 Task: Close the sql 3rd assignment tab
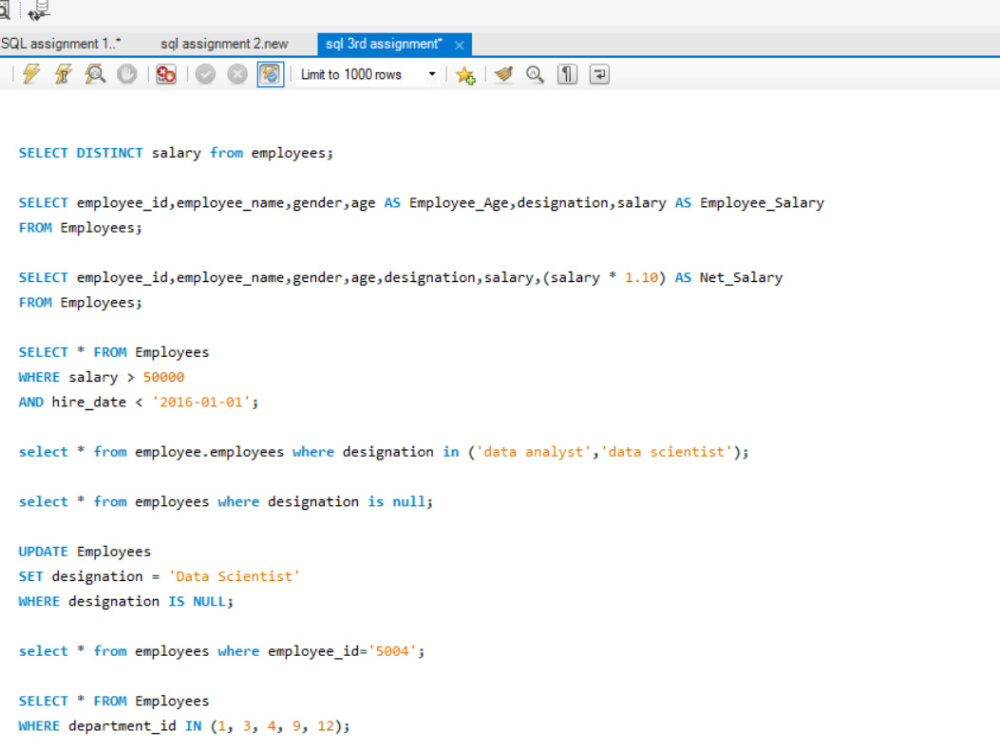(459, 45)
